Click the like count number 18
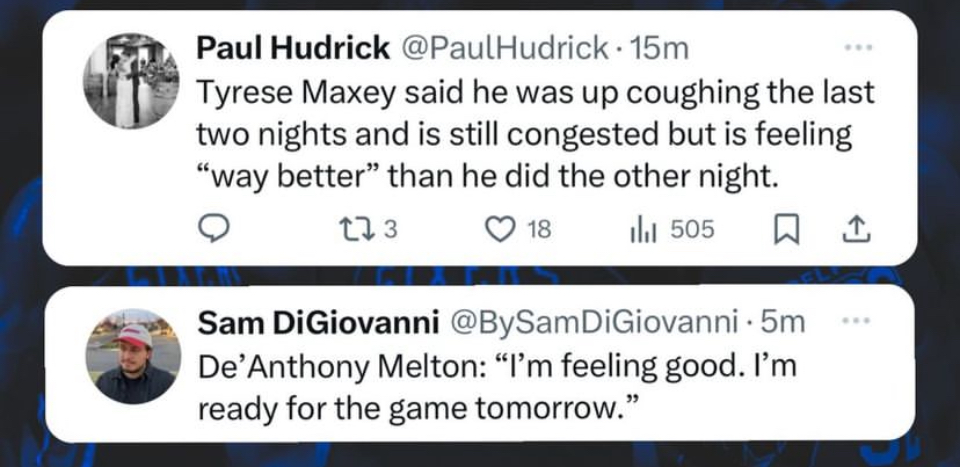The width and height of the screenshot is (960, 467). (x=538, y=230)
